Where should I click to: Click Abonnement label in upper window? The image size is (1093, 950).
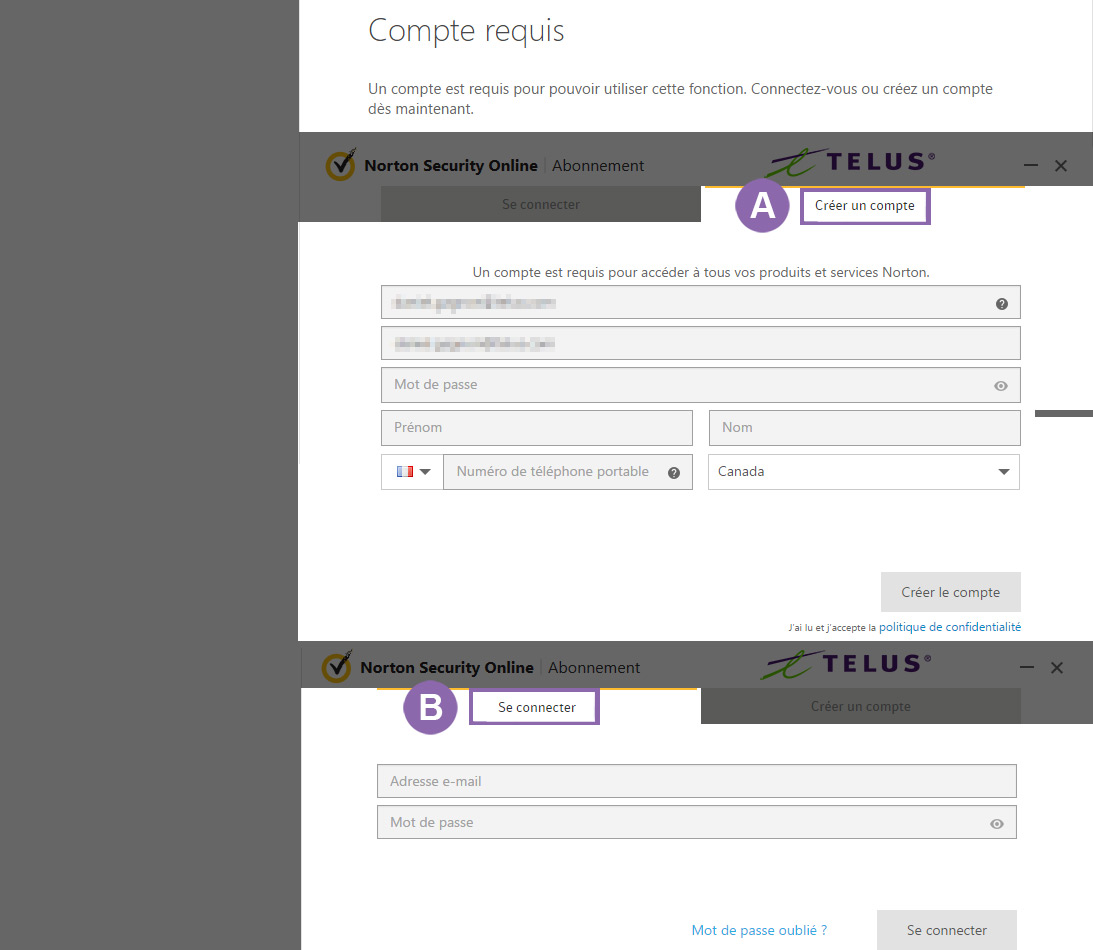click(598, 166)
